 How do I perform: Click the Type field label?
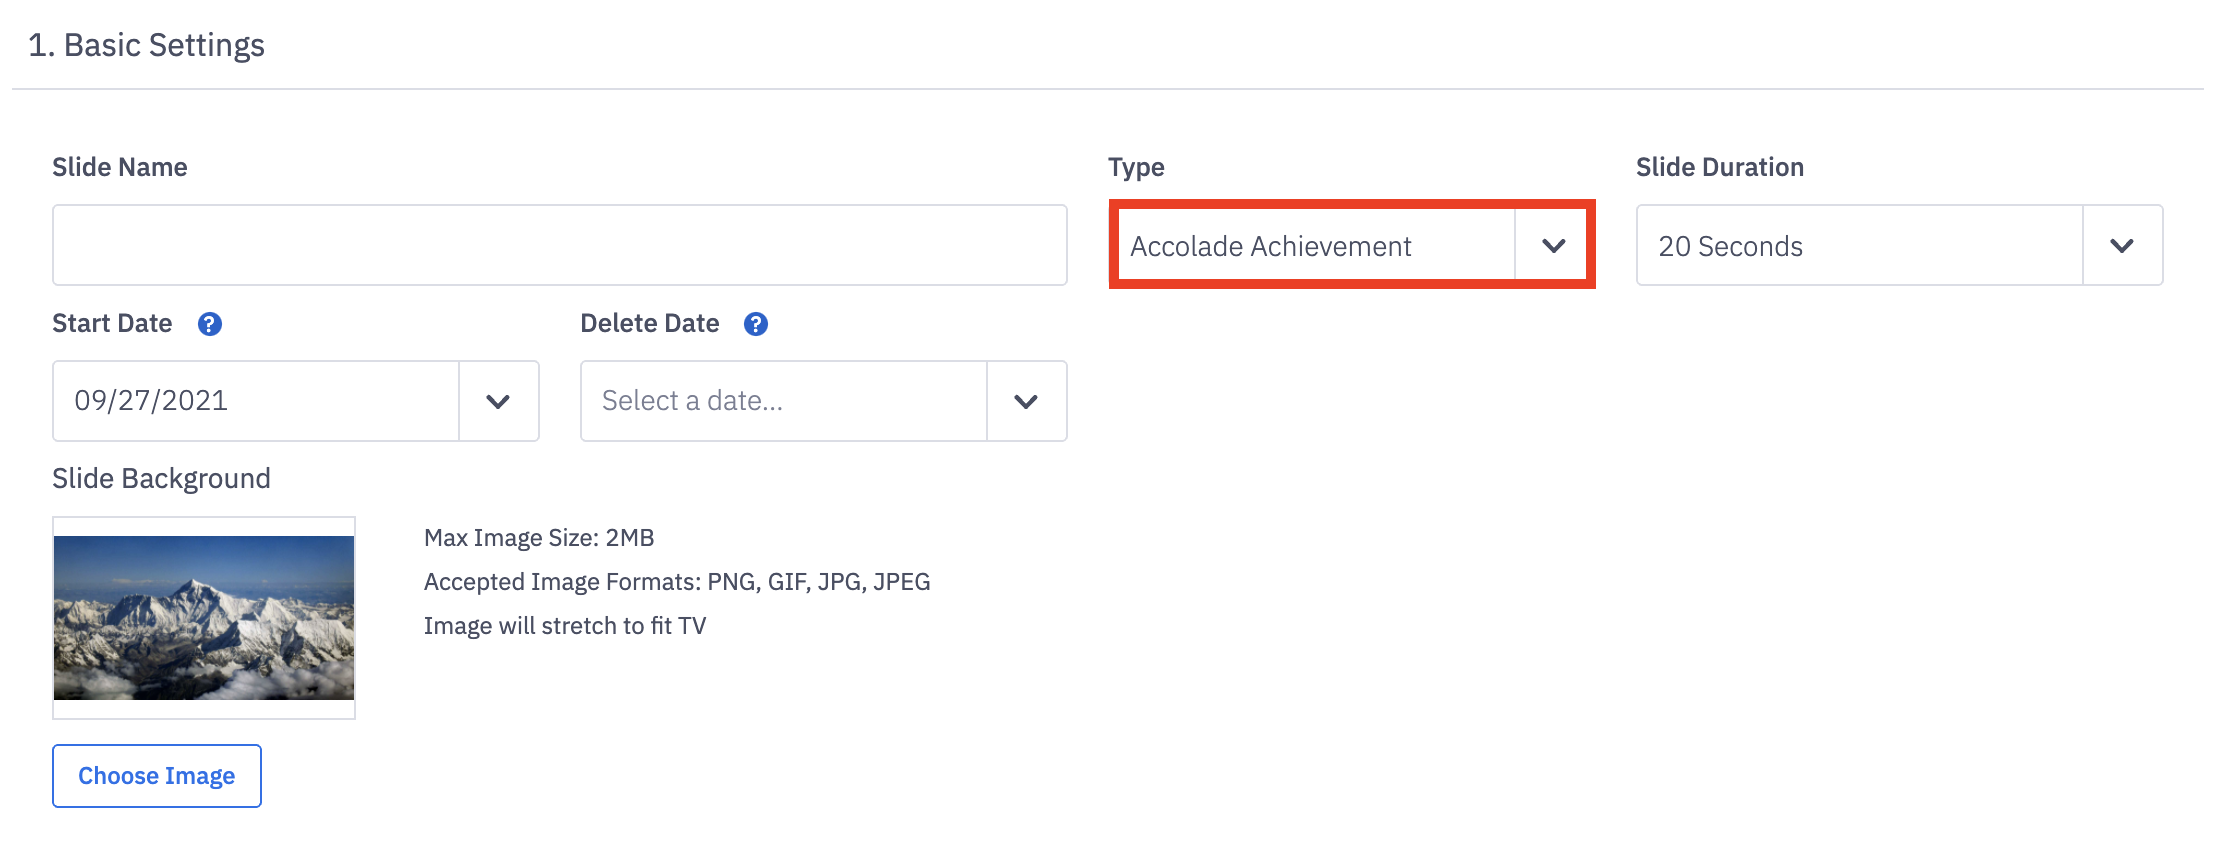click(1136, 167)
